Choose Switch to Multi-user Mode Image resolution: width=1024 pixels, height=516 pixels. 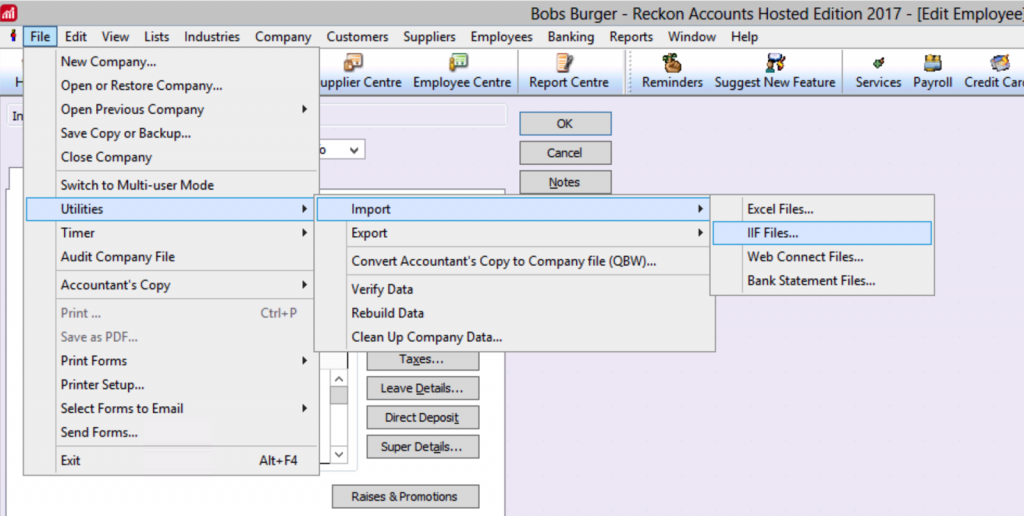[172, 185]
